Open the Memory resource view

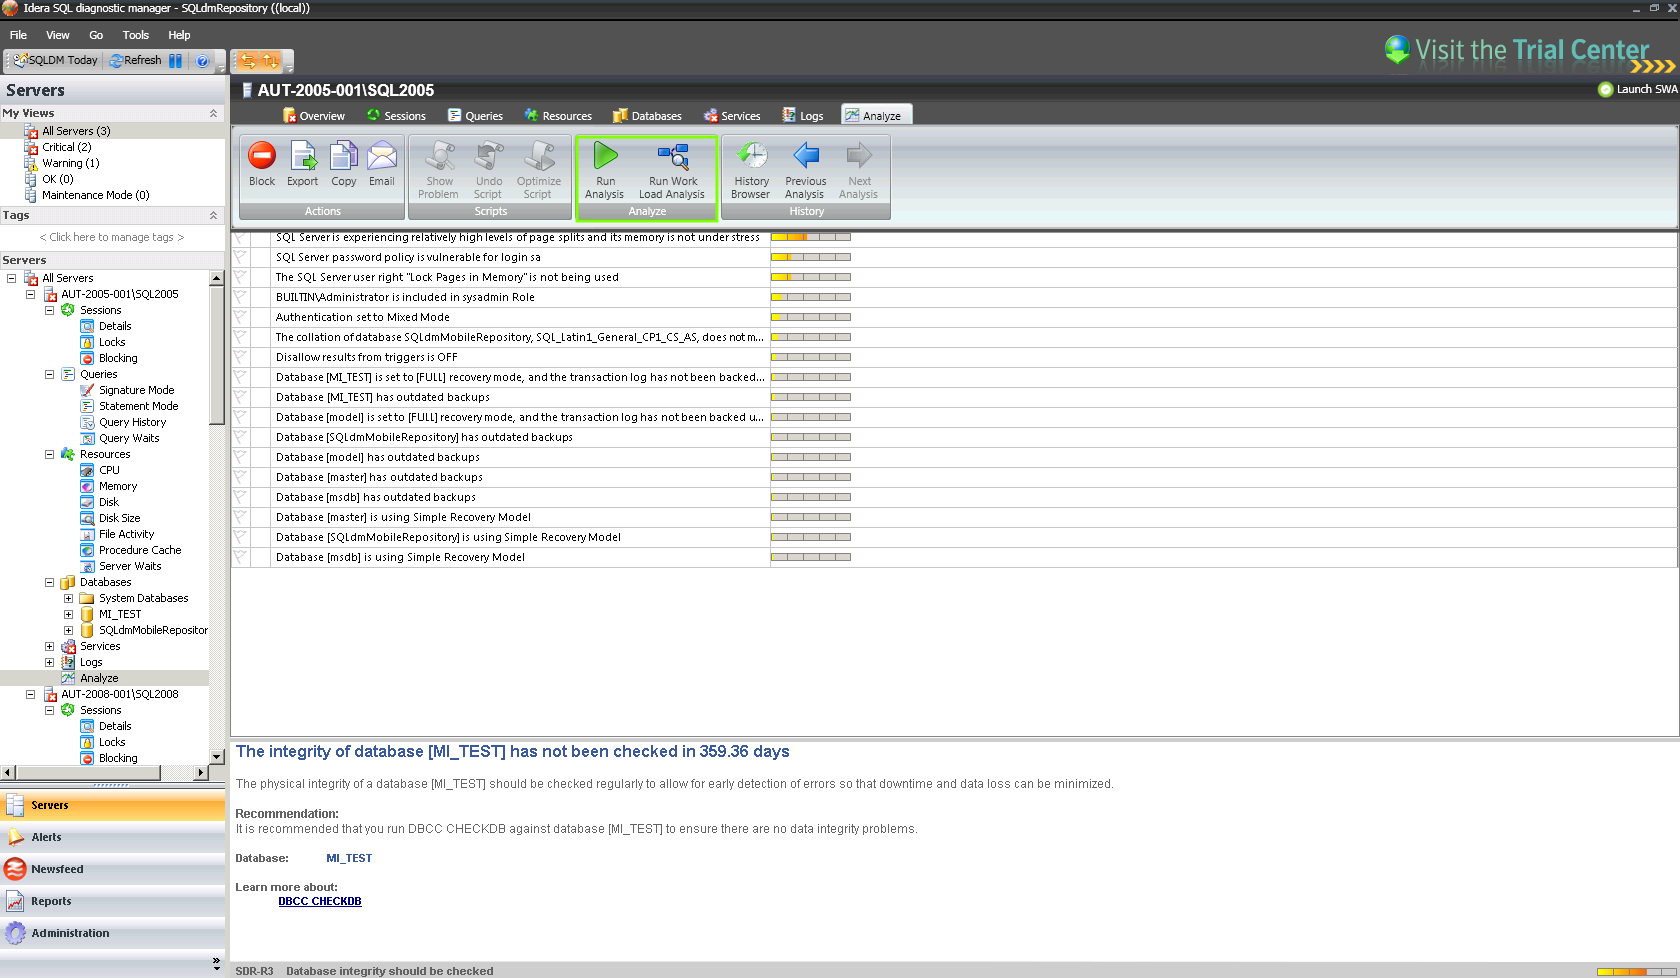[x=118, y=486]
